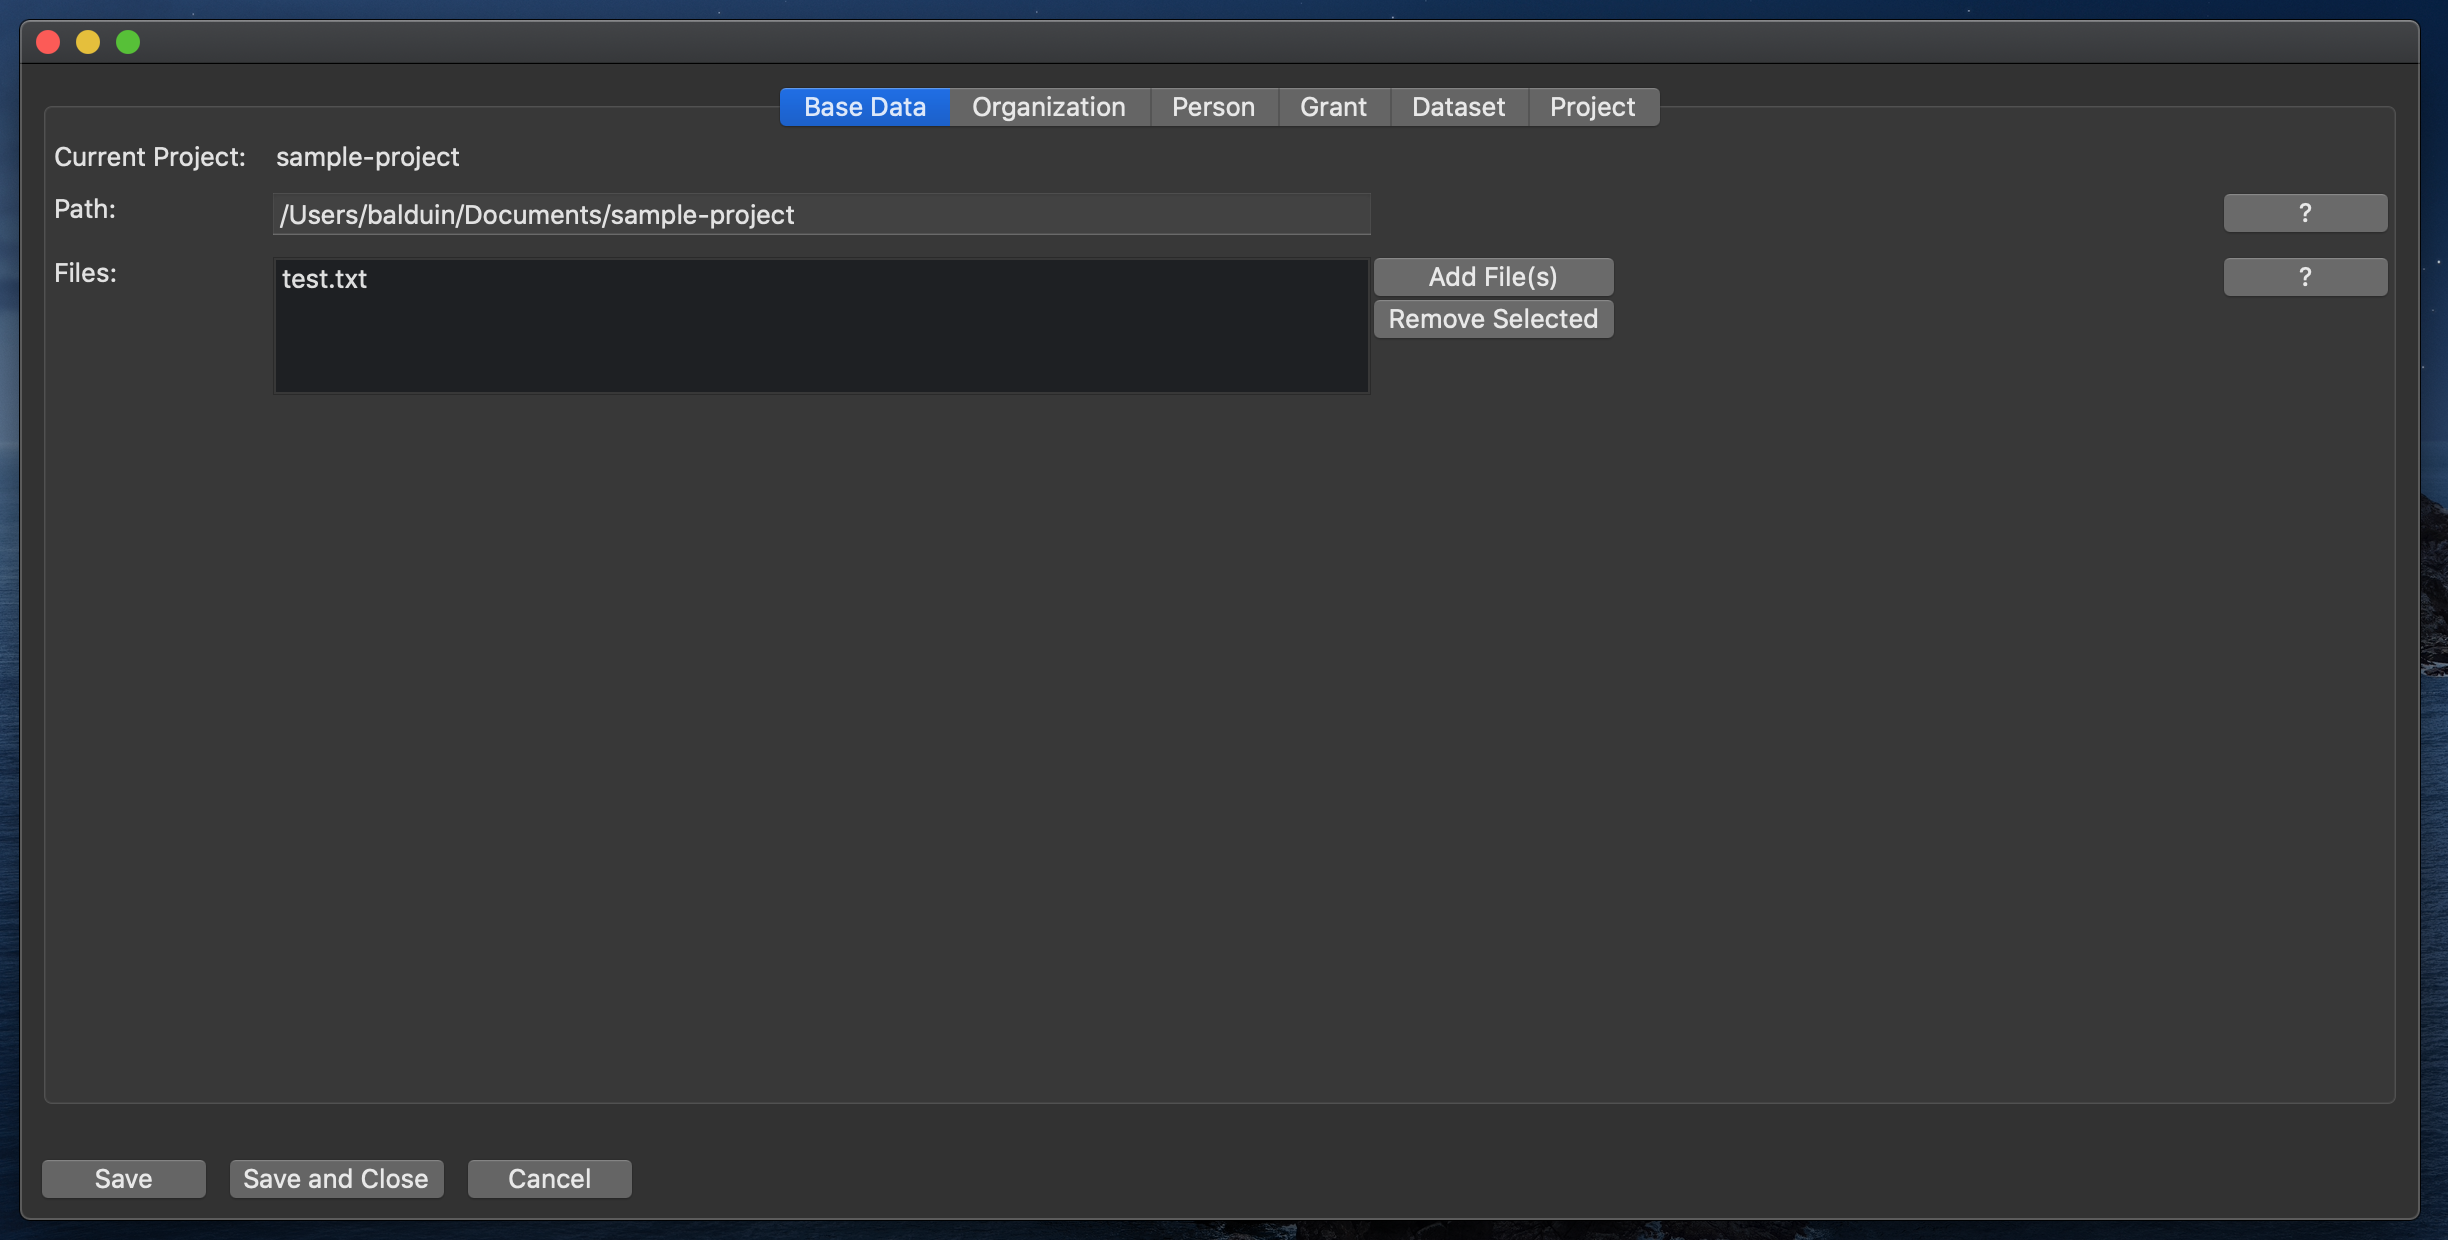Click the help icon next to Path
This screenshot has height=1240, width=2448.
click(x=2304, y=212)
